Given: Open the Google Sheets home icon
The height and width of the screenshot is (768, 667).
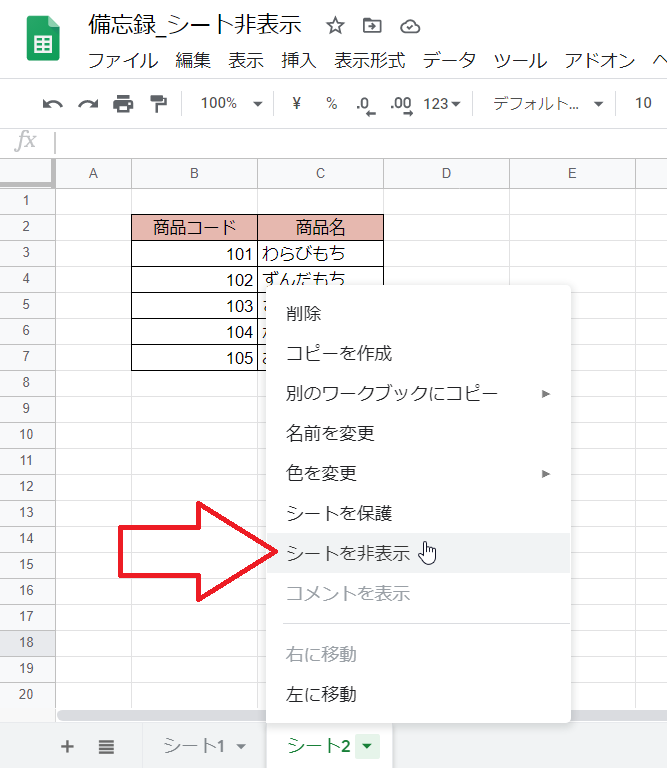Looking at the screenshot, I should coord(43,38).
